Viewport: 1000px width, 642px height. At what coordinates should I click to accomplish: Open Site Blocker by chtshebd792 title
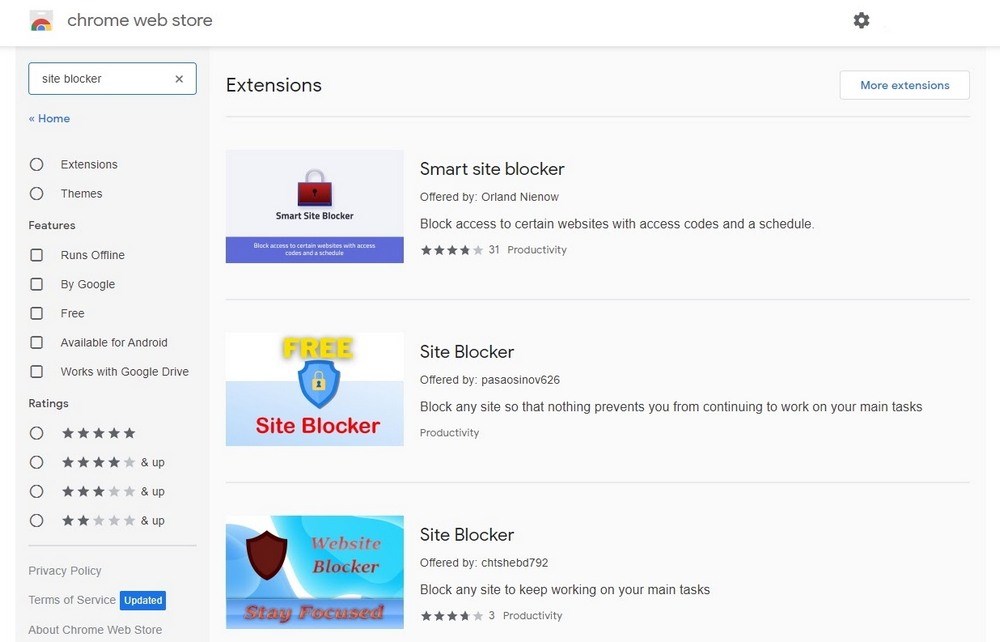(467, 535)
